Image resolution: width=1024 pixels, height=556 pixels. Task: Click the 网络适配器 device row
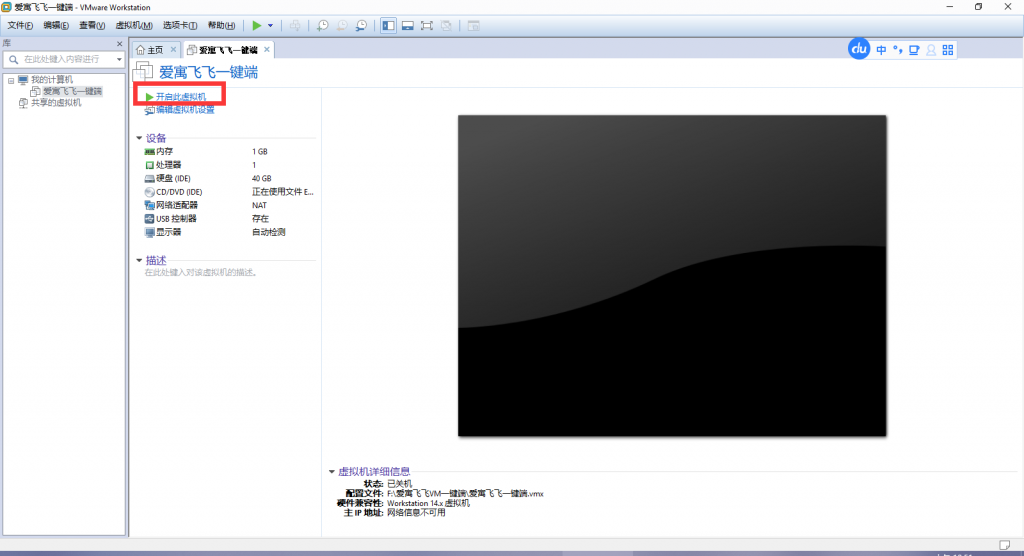229,205
